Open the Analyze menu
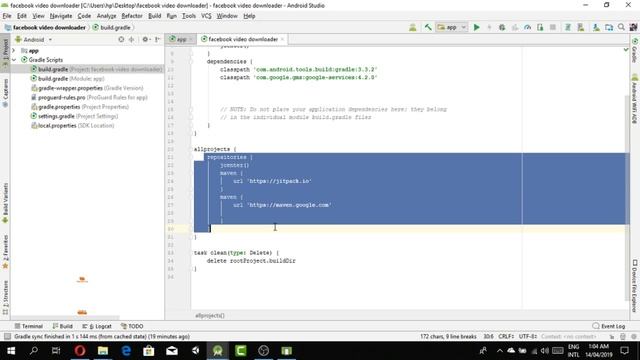640x360 pixels. [106, 16]
